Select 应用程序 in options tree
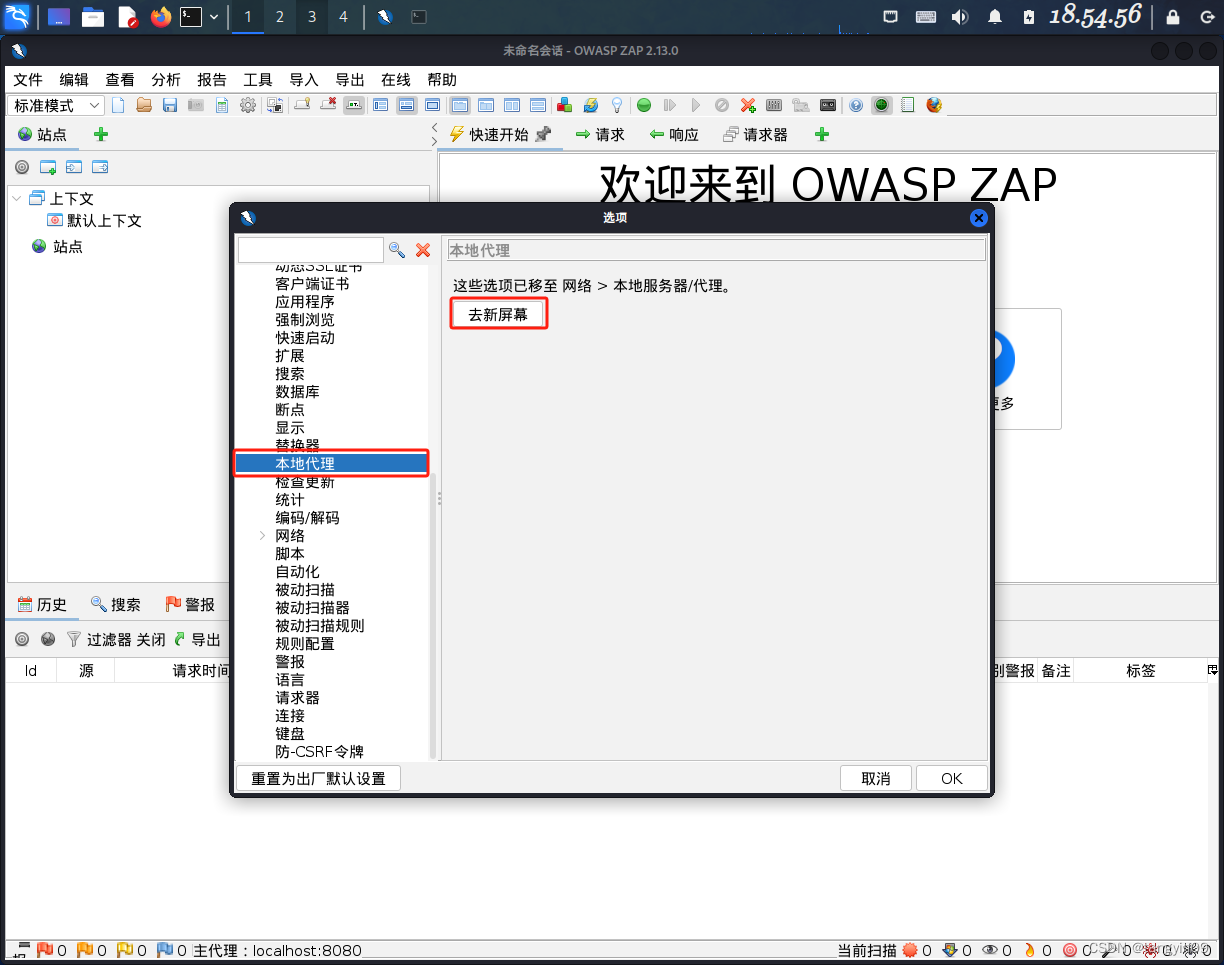Viewport: 1224px width, 965px height. (x=305, y=302)
